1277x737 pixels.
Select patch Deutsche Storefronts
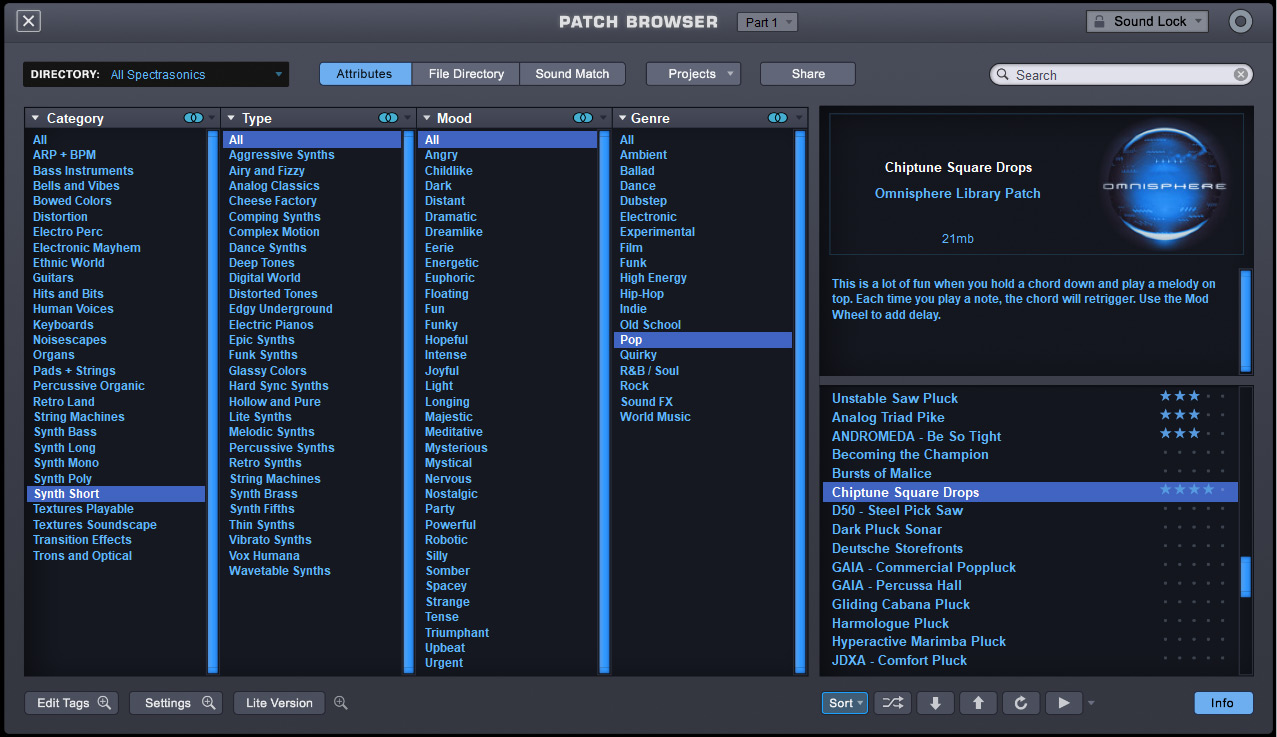[x=898, y=548]
